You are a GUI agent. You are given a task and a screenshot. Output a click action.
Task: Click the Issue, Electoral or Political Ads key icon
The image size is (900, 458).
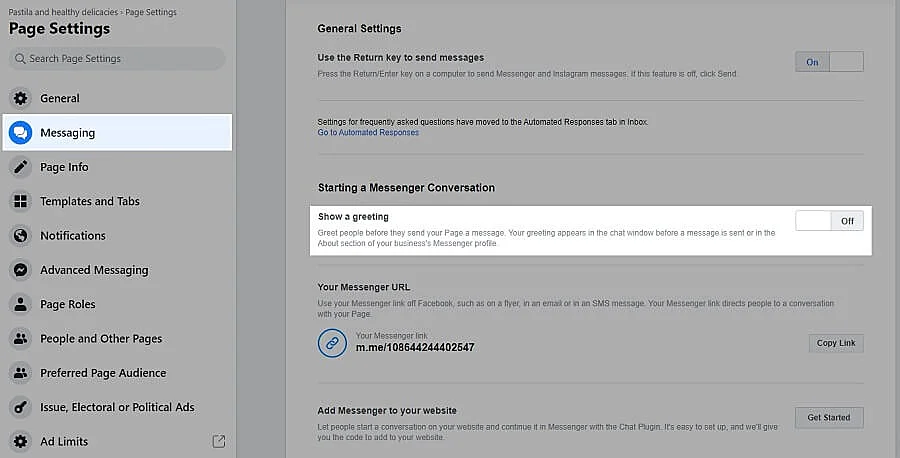coord(20,407)
